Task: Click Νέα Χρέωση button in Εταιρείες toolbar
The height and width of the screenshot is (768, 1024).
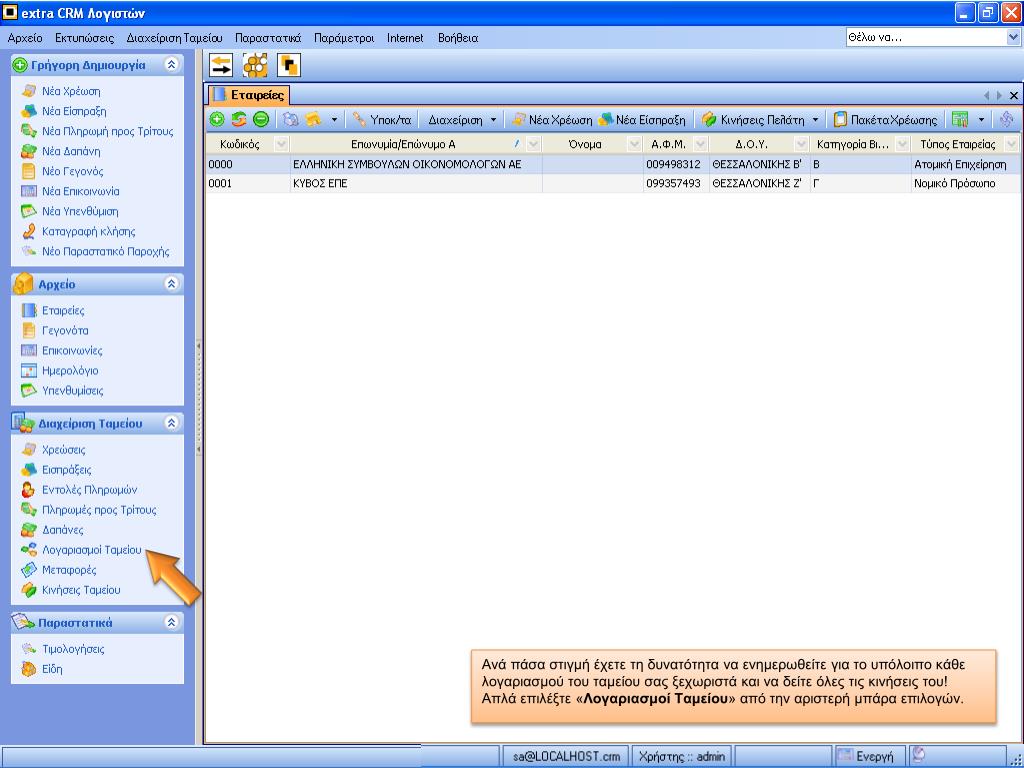Action: pos(552,120)
